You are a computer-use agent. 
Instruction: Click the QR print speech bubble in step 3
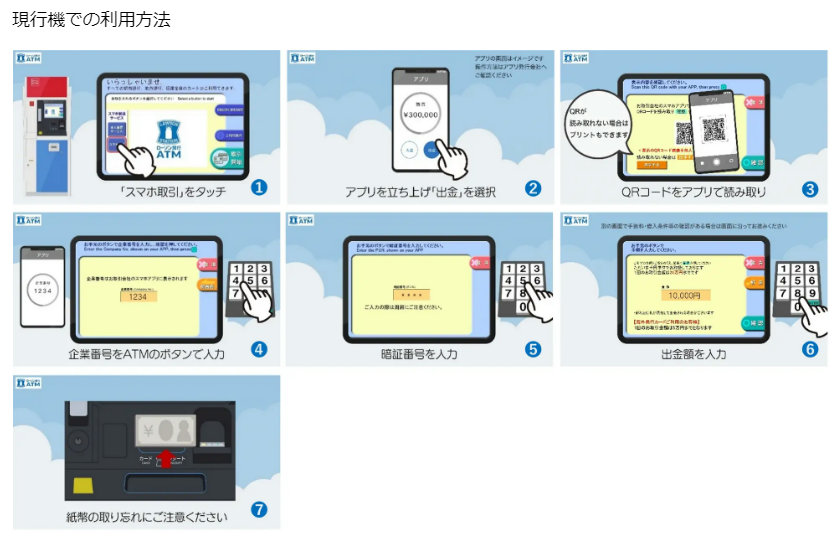[602, 129]
